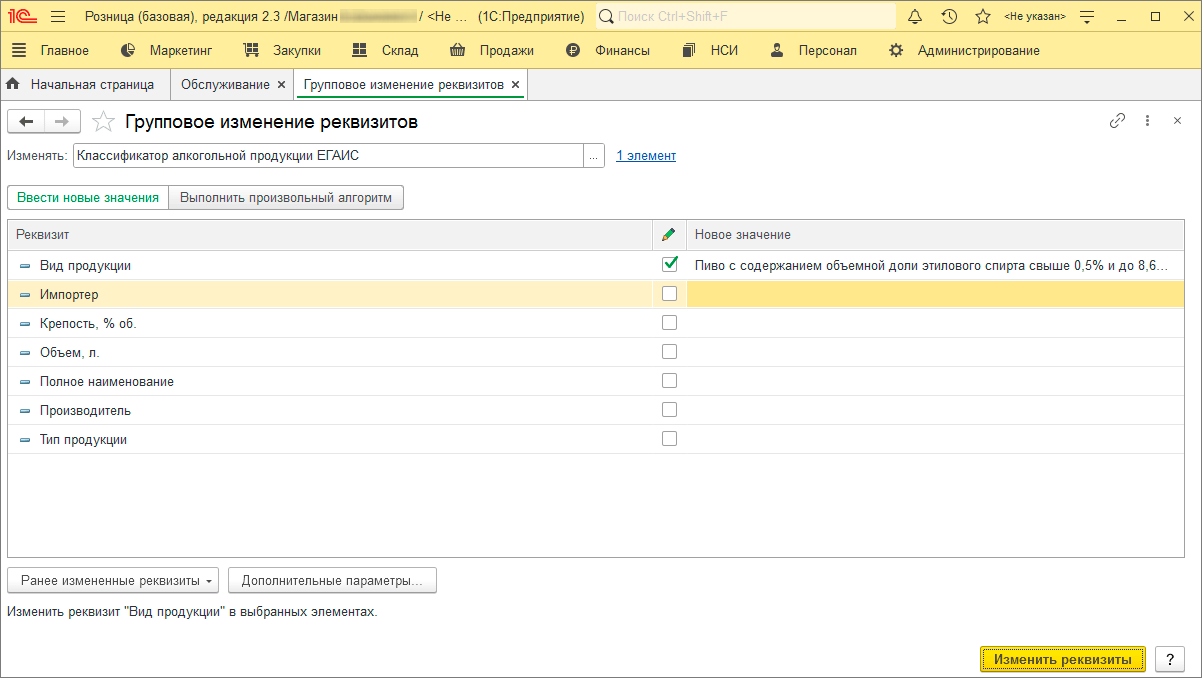
Task: Uncheck the Вид продукции checkbox
Action: tap(670, 265)
